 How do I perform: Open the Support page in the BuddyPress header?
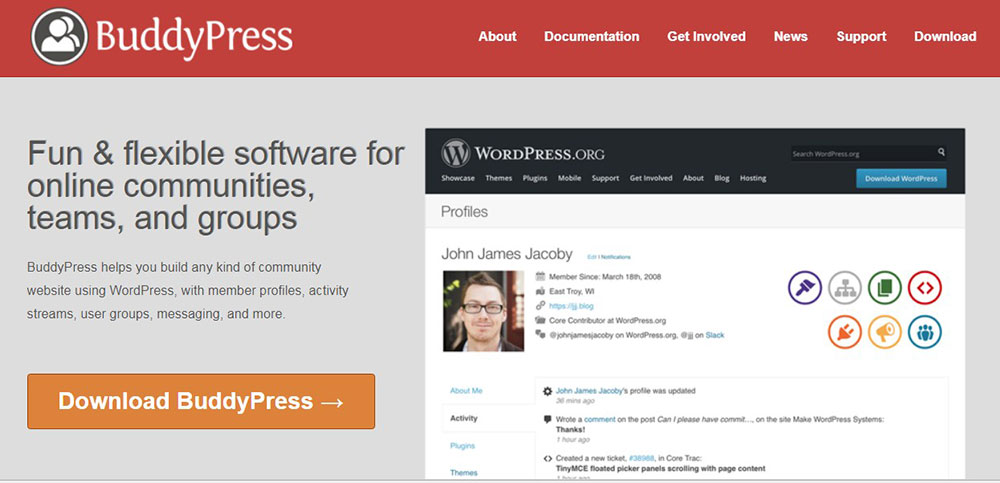point(861,36)
